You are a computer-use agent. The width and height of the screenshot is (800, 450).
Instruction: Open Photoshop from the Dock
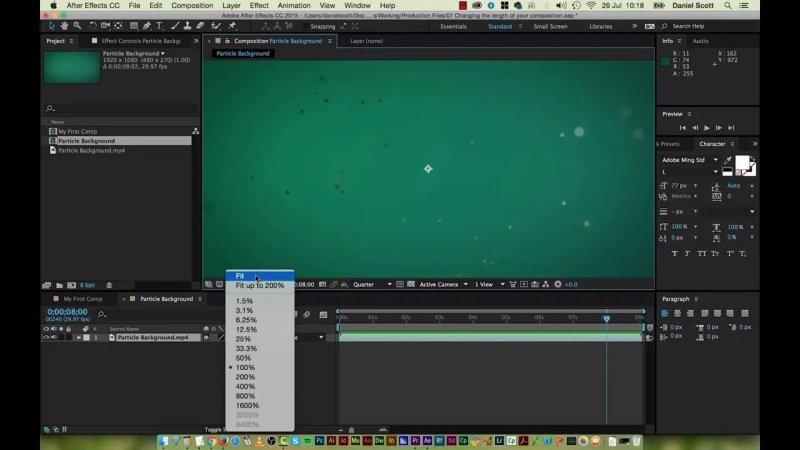tap(319, 441)
